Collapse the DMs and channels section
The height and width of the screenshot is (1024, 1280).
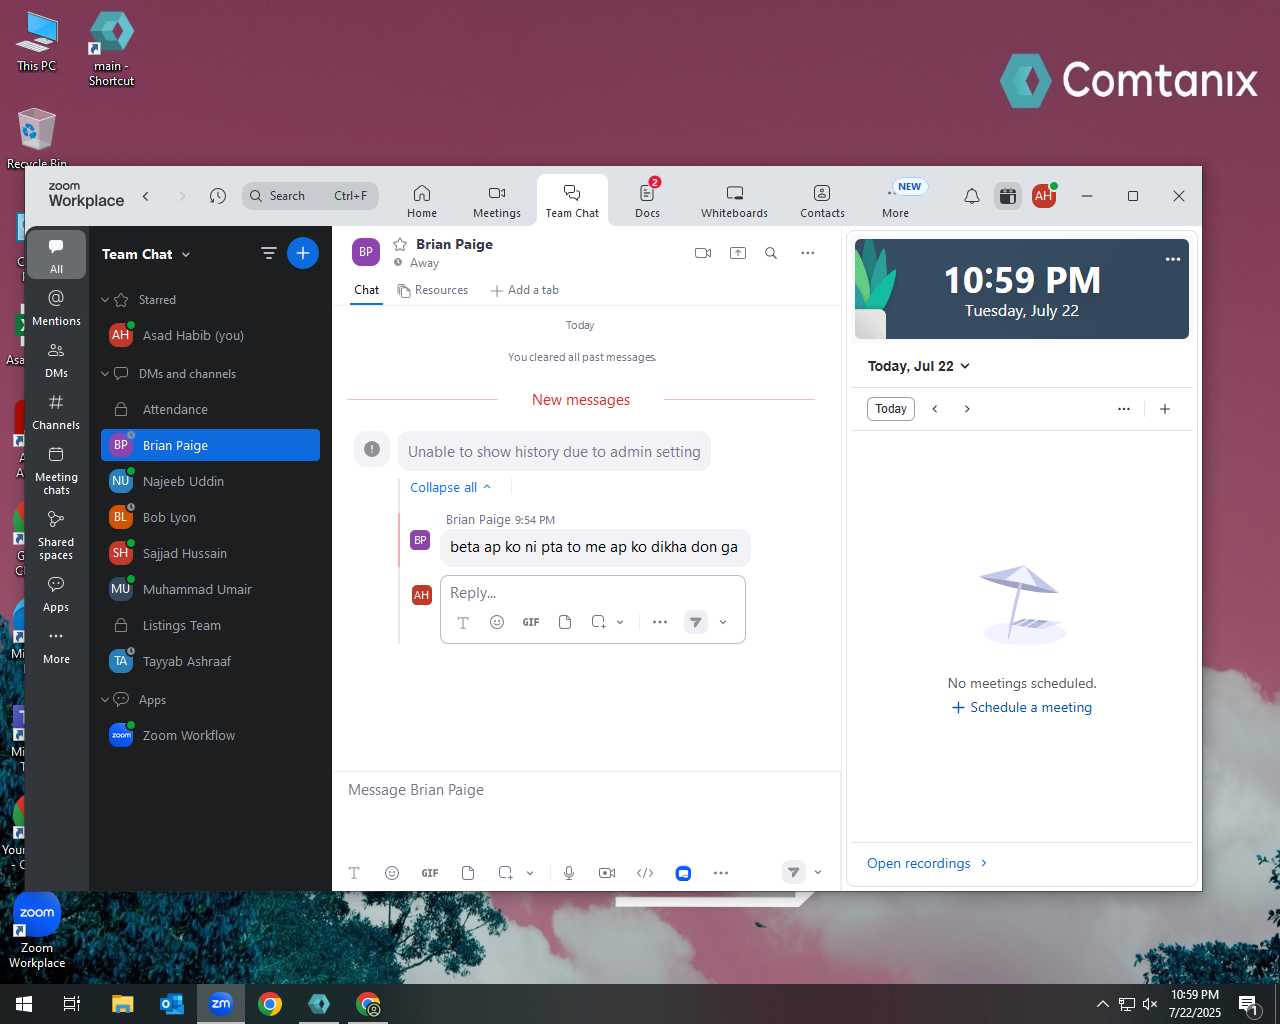click(105, 374)
